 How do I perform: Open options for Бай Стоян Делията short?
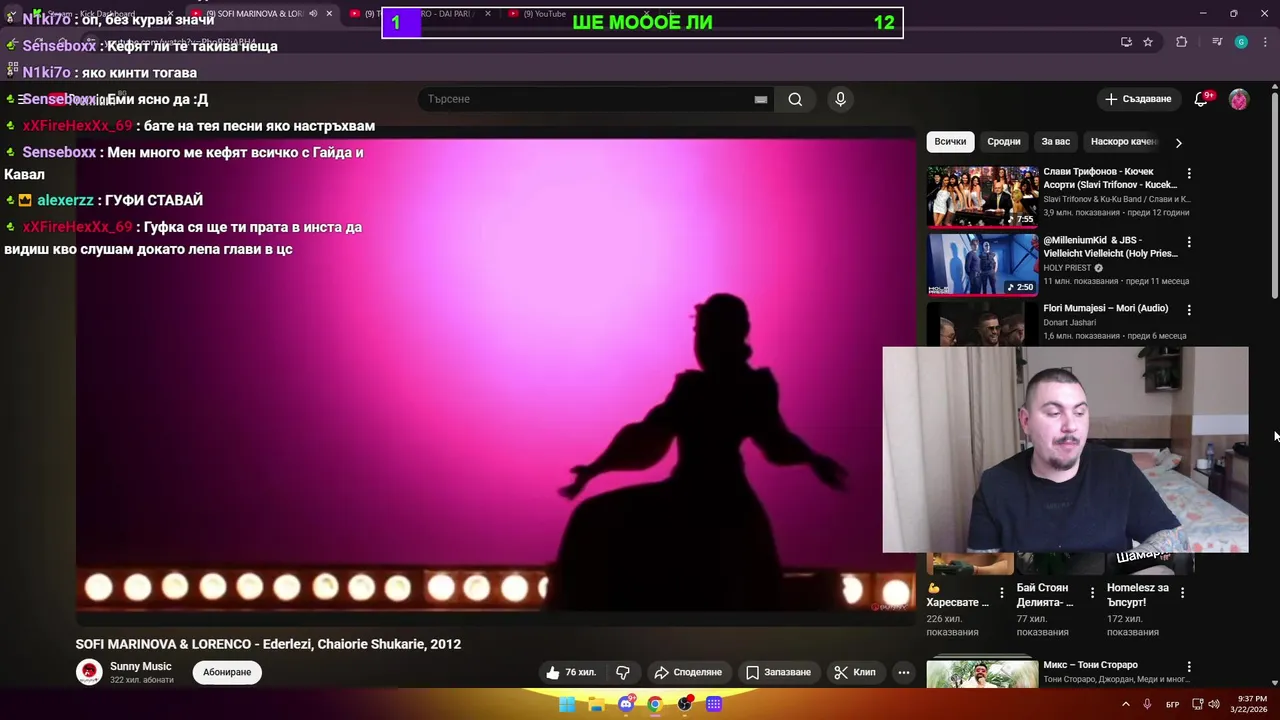tap(1092, 593)
